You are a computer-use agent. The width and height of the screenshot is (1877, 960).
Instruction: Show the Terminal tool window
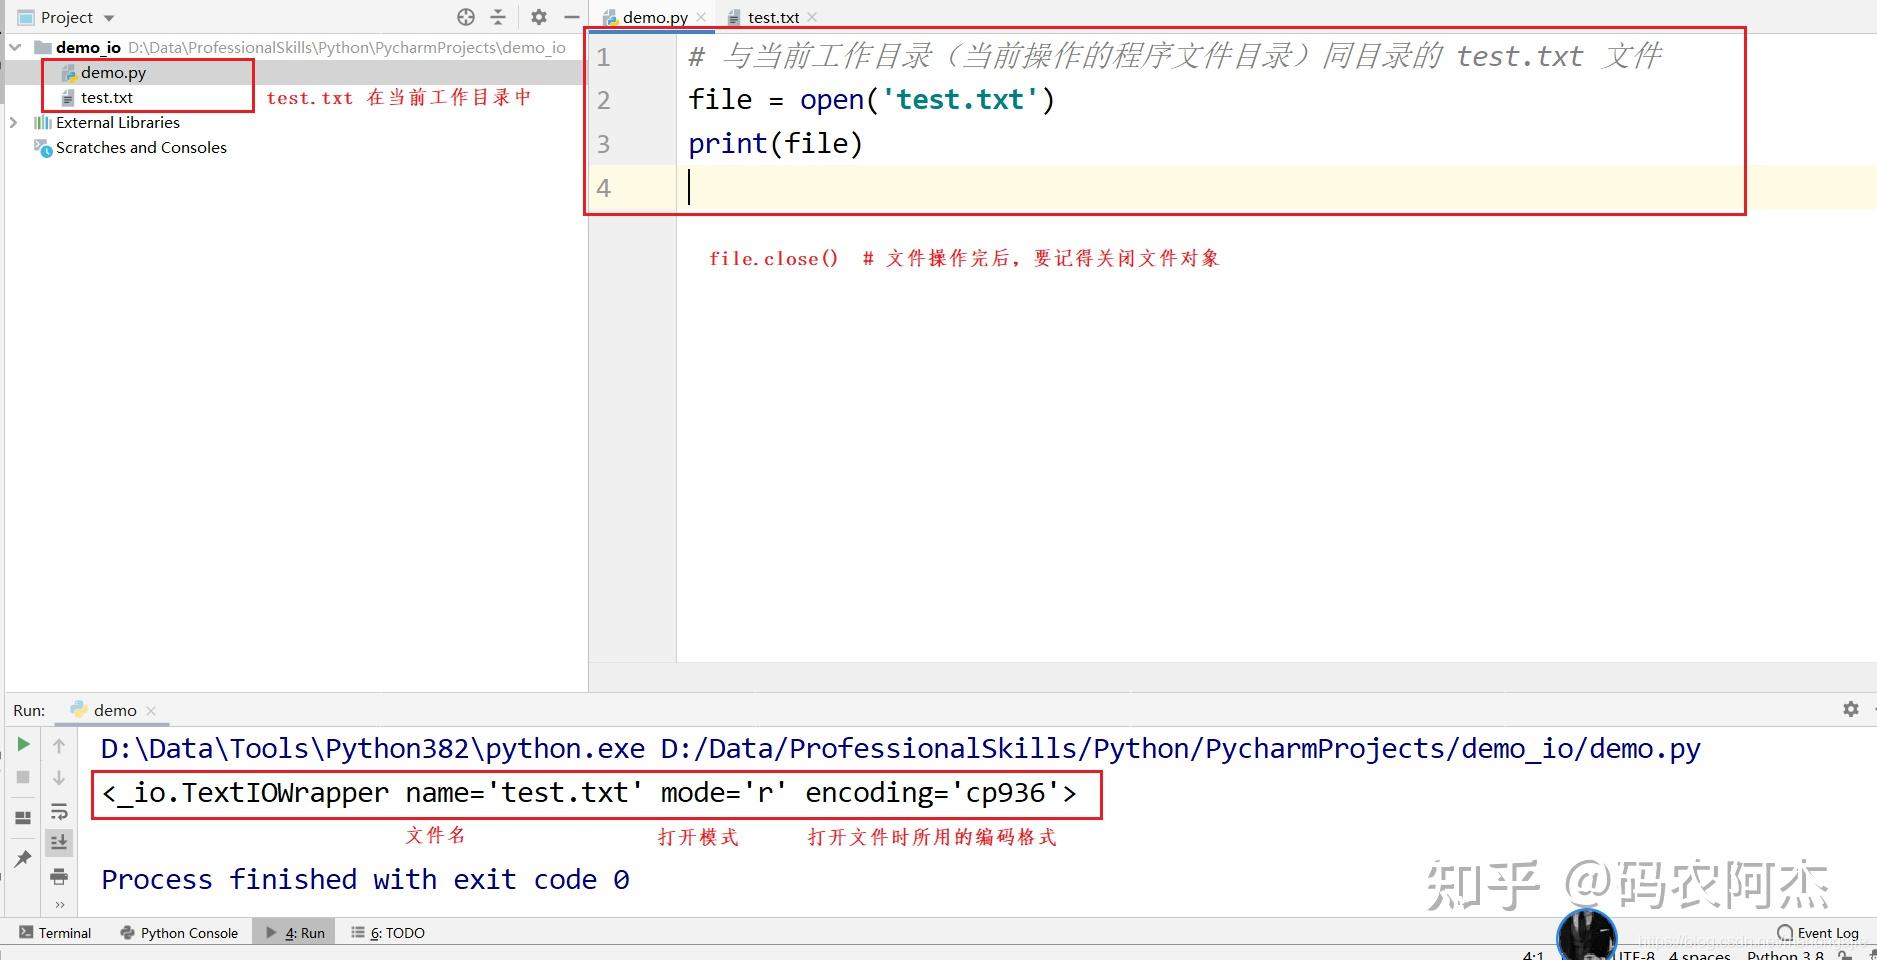click(x=64, y=932)
